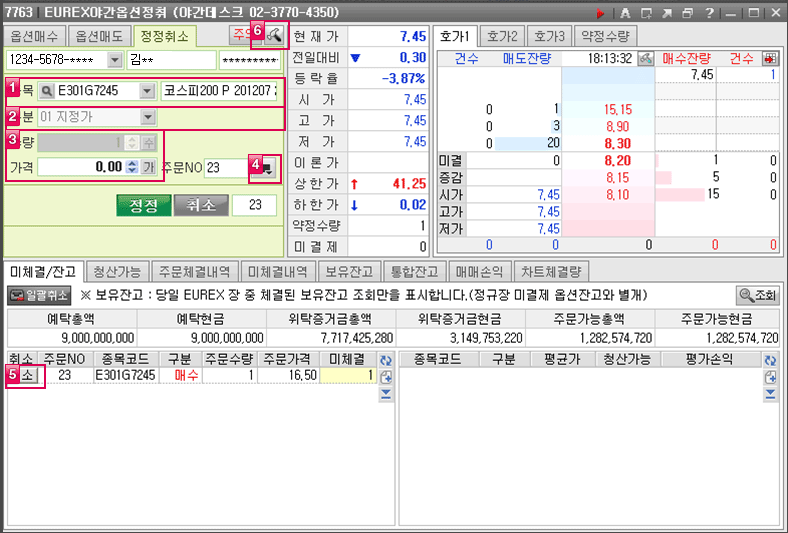Refresh the holdings table with blue arrows icon

(769, 360)
